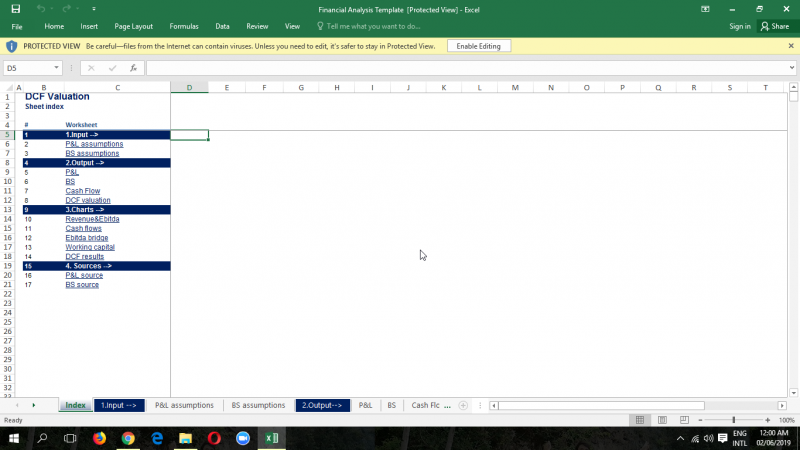Open the Ribbon Display Options icon
This screenshot has height=450, width=800.
click(705, 8)
